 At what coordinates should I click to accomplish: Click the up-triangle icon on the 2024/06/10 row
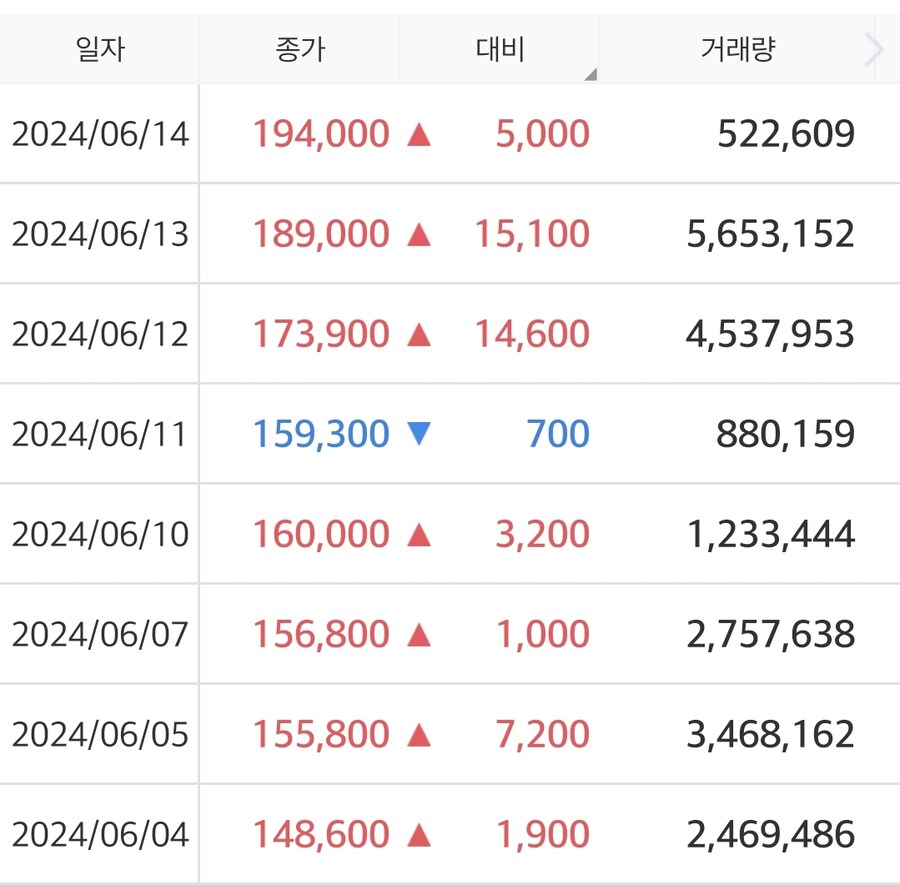[x=421, y=533]
